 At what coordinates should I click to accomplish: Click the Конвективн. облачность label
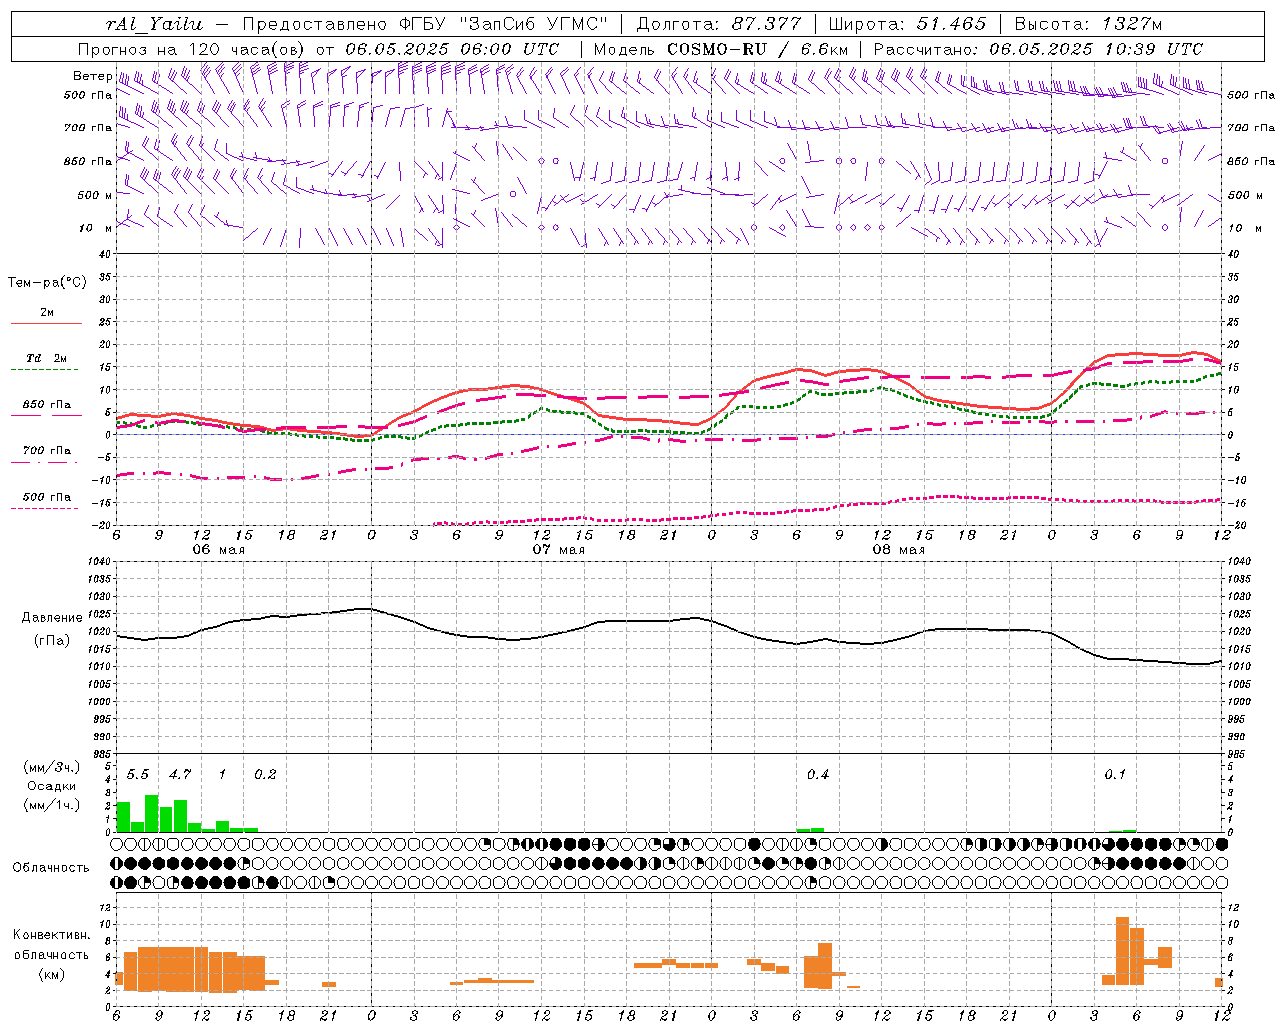pyautogui.click(x=51, y=945)
